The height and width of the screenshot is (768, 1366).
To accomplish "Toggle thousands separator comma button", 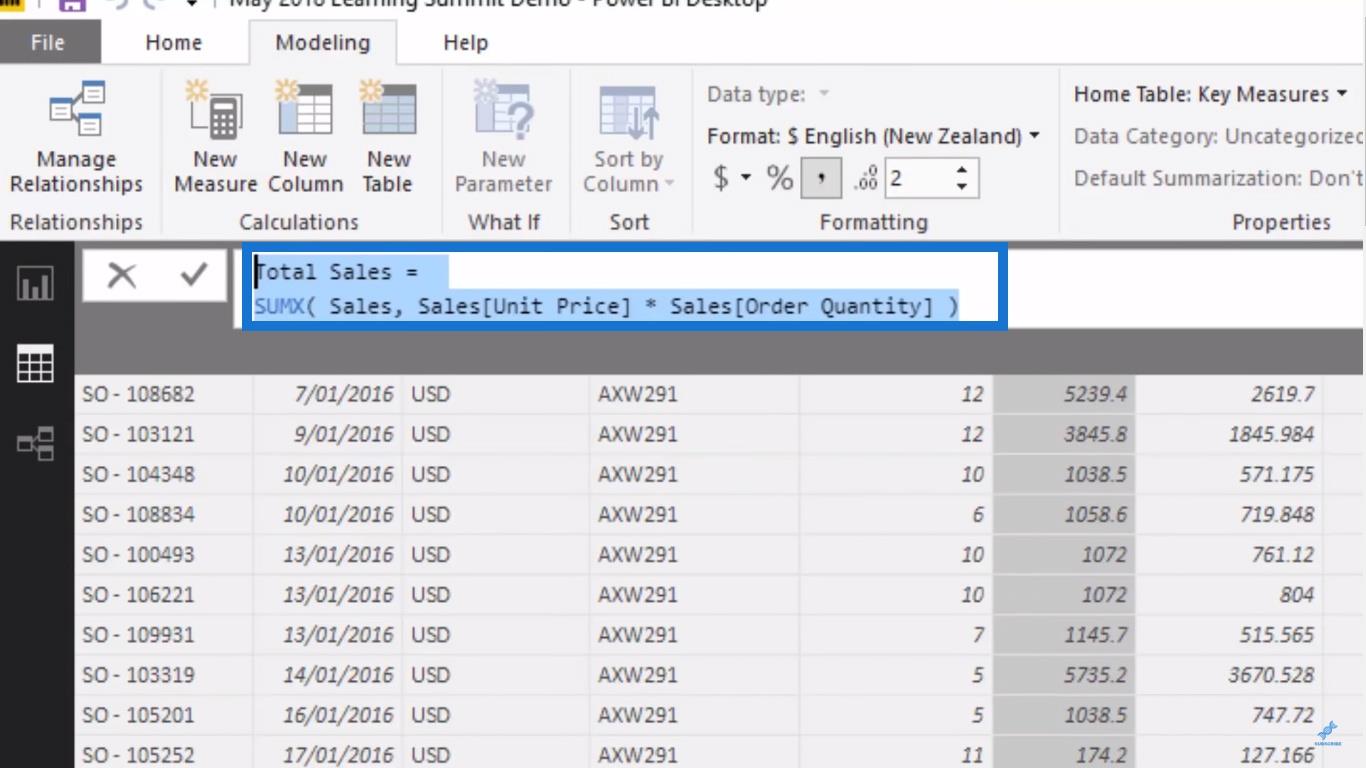I will coord(821,178).
